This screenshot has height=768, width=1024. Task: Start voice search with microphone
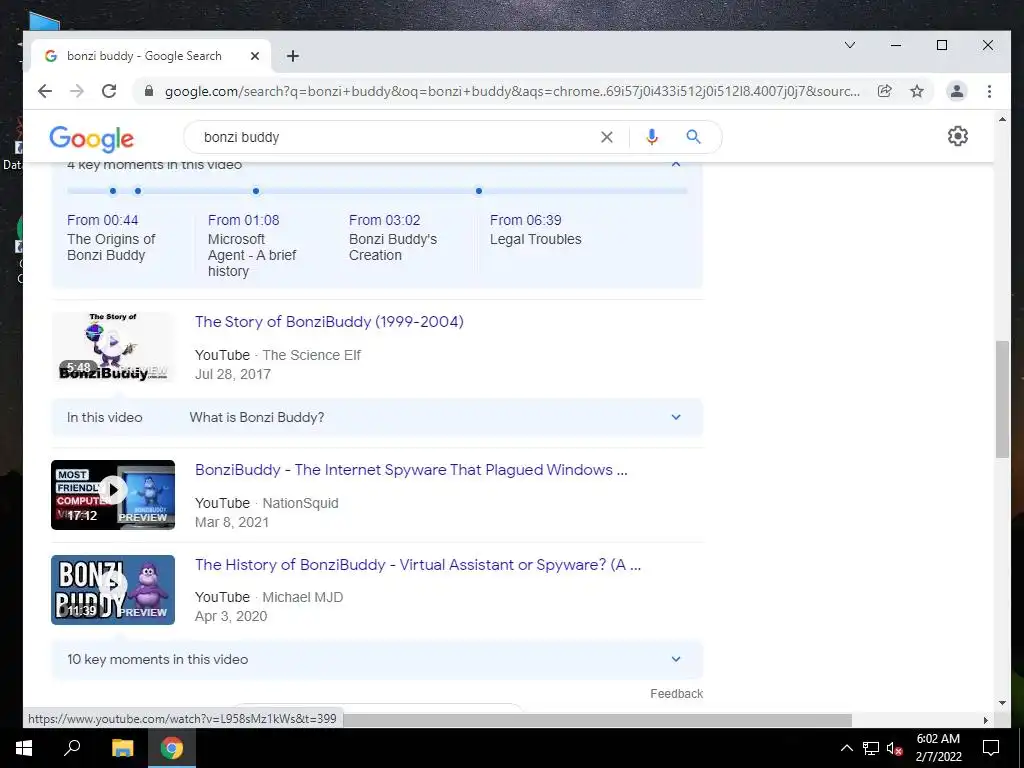pos(652,137)
